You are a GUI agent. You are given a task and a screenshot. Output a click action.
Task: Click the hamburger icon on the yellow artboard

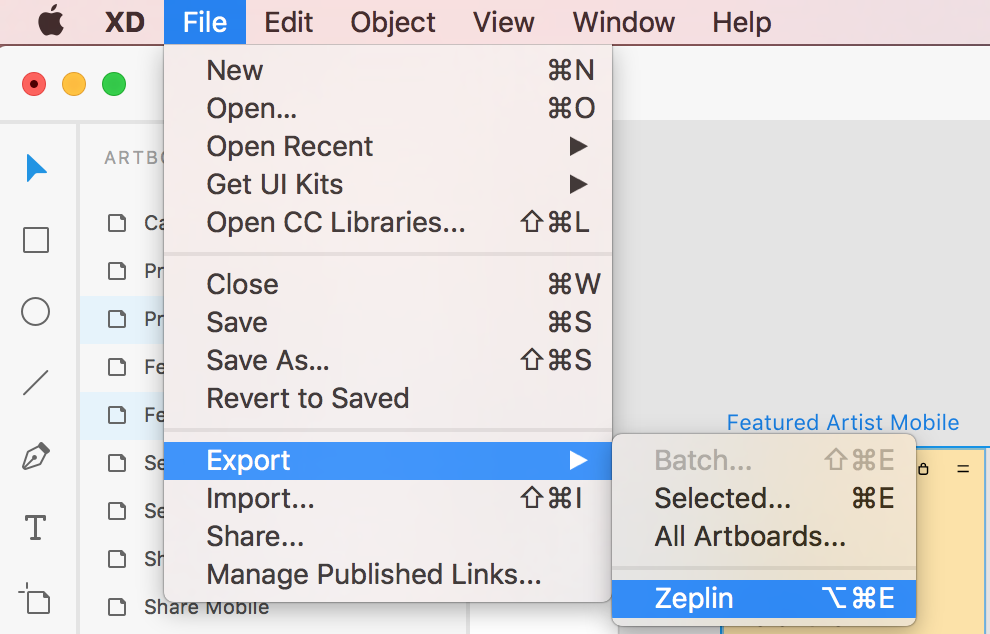click(x=964, y=468)
